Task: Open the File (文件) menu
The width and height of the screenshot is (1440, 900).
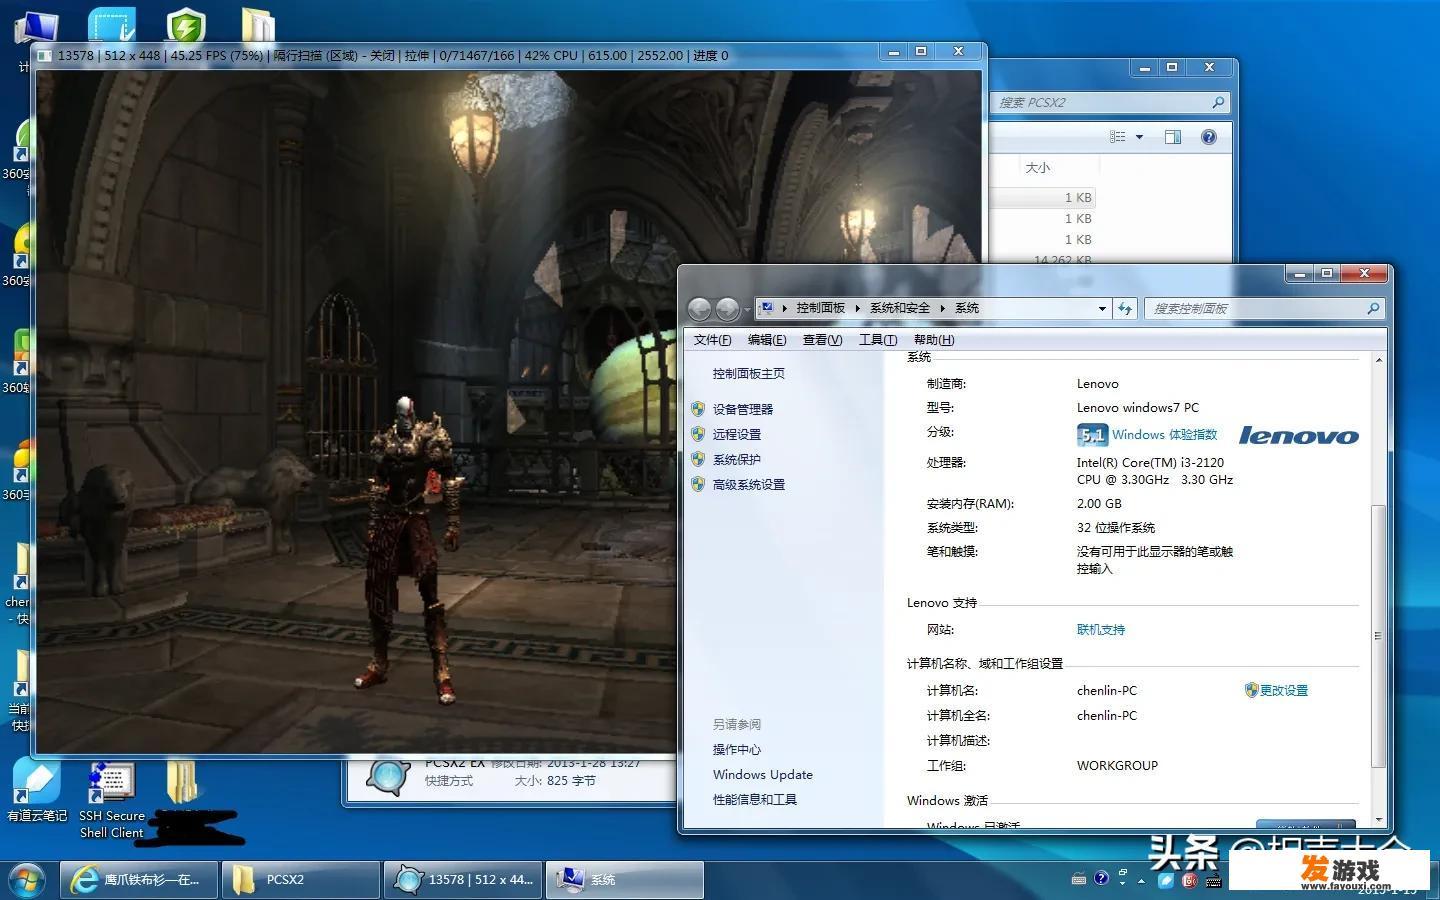Action: (712, 340)
